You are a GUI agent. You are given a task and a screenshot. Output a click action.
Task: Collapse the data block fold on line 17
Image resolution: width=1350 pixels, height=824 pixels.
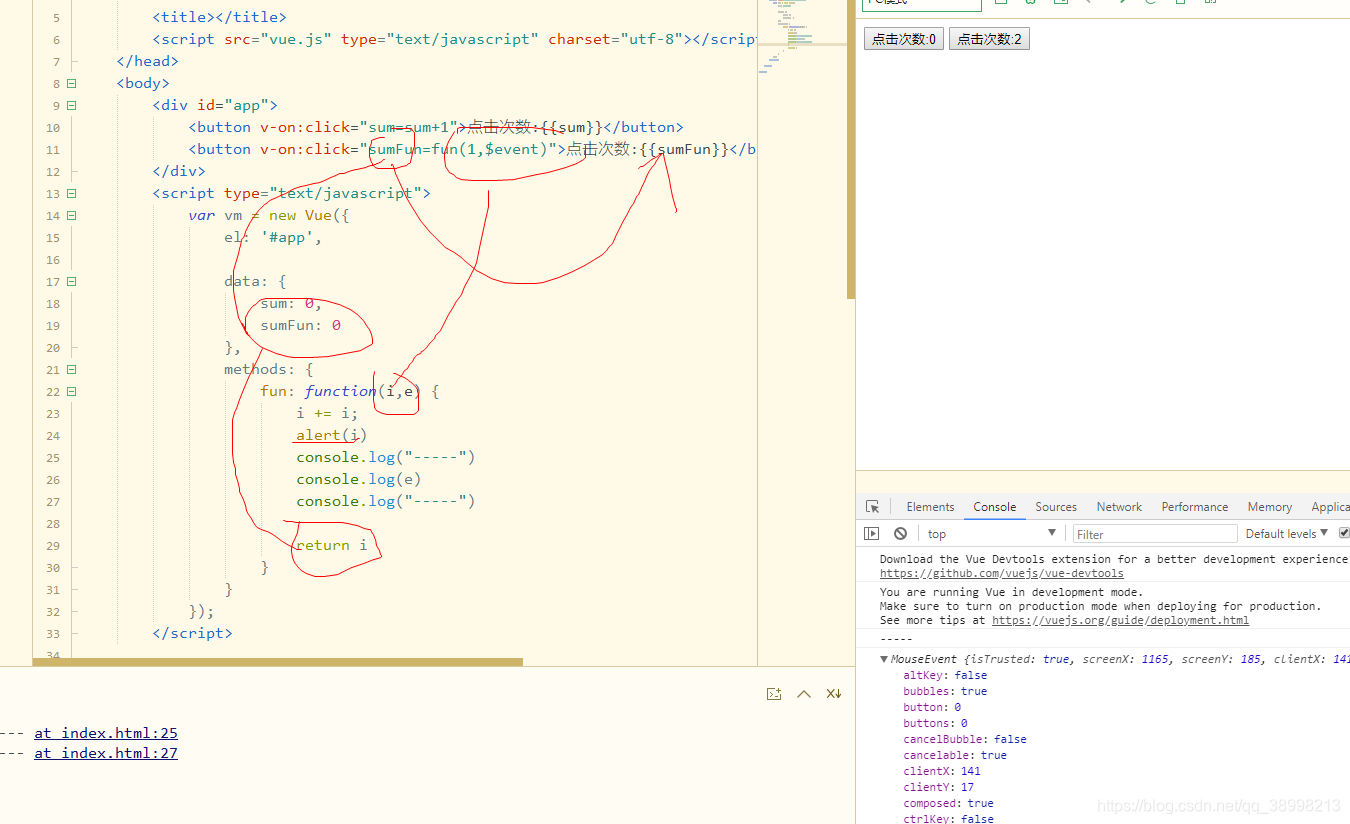(x=72, y=282)
